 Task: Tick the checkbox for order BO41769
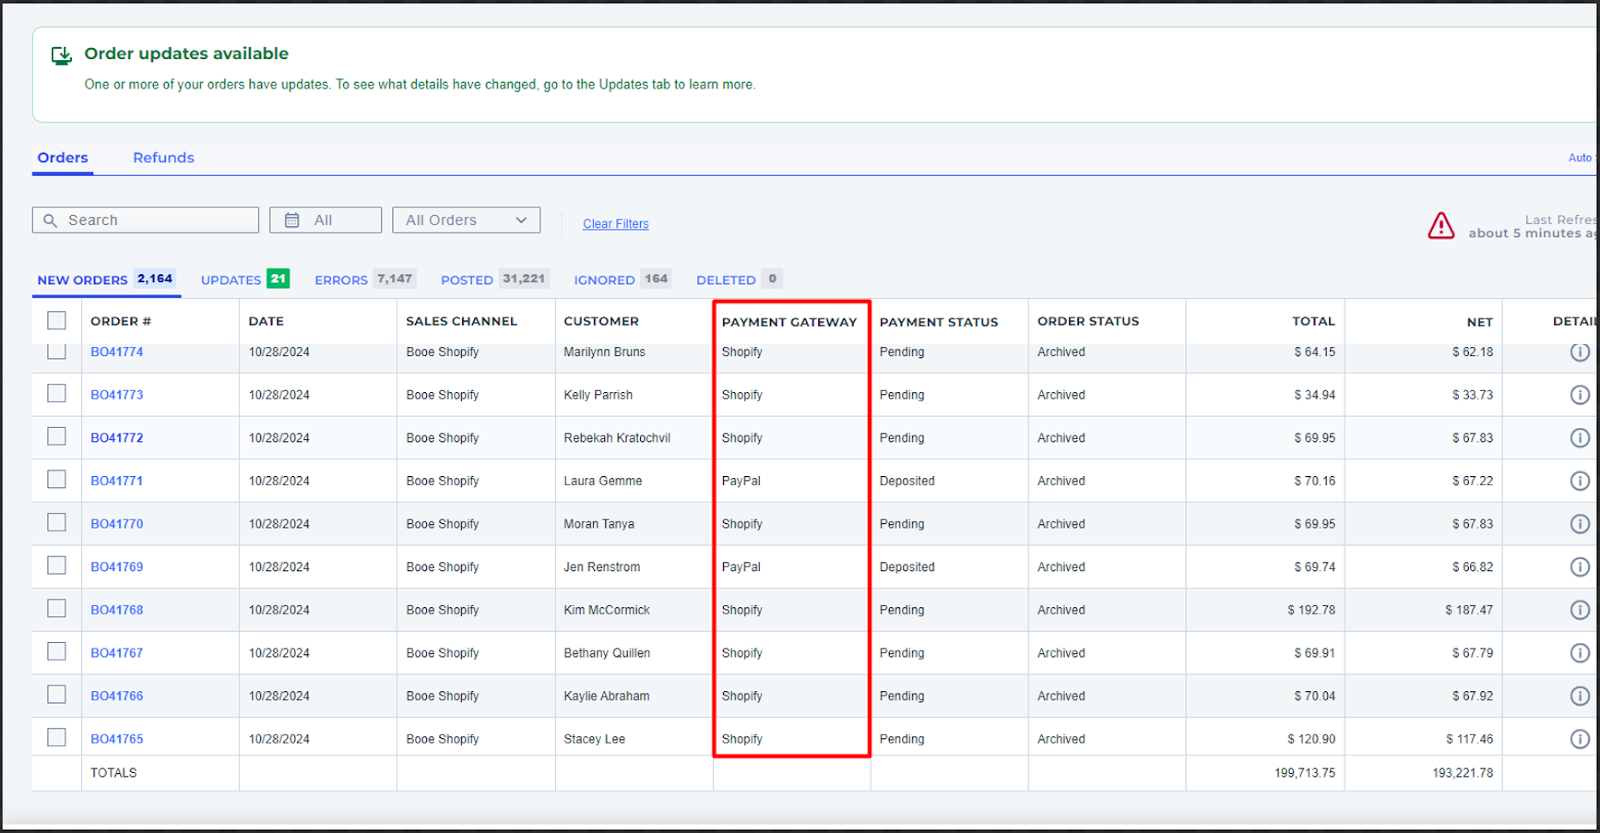point(57,566)
